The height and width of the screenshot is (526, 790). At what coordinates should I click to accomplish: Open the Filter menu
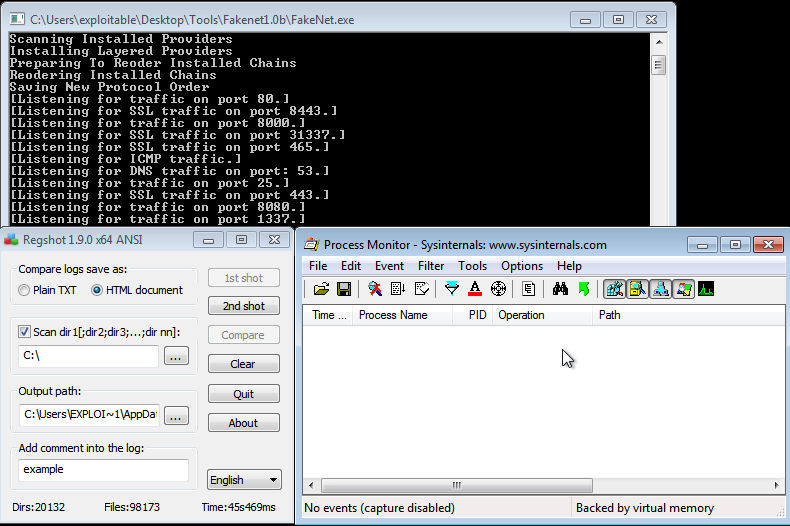click(431, 266)
